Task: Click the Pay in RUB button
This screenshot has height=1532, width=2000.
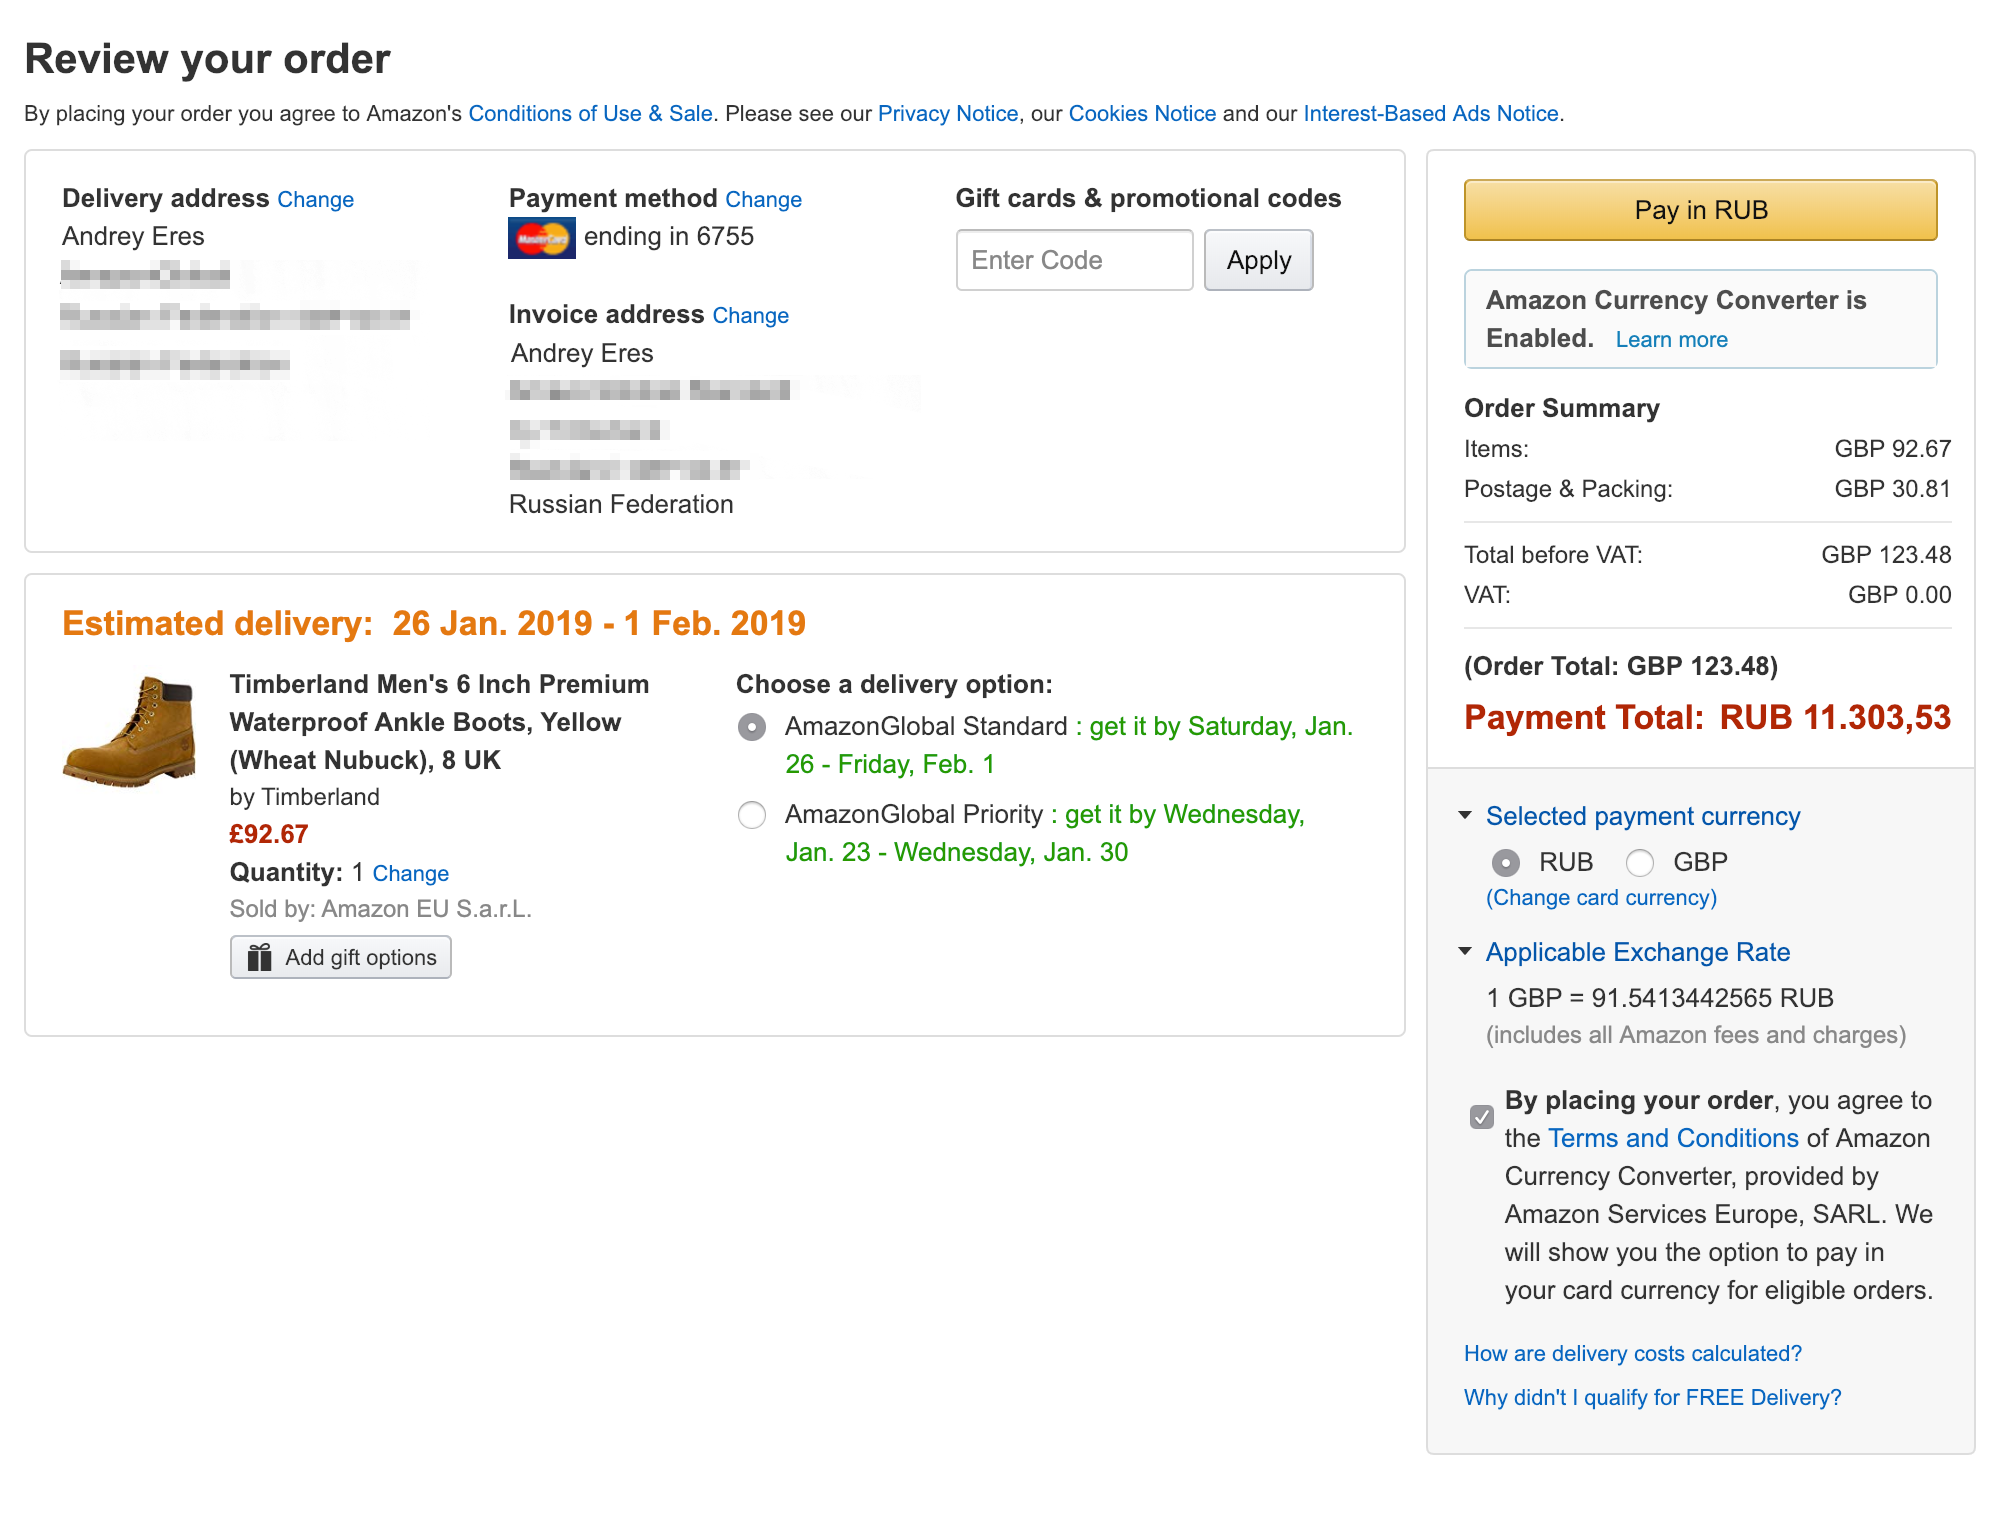Action: (1700, 210)
